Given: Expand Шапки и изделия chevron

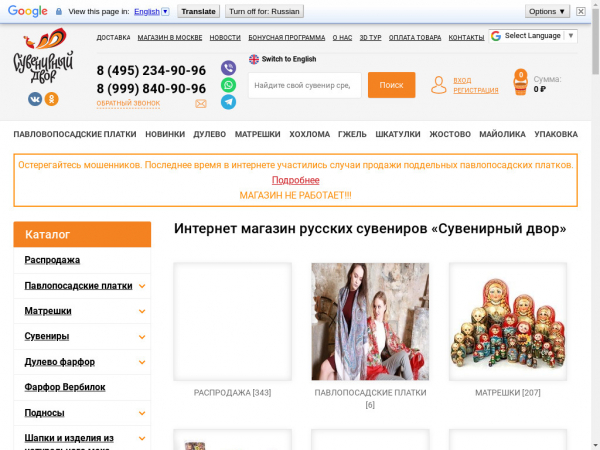Looking at the screenshot, I should click(142, 439).
